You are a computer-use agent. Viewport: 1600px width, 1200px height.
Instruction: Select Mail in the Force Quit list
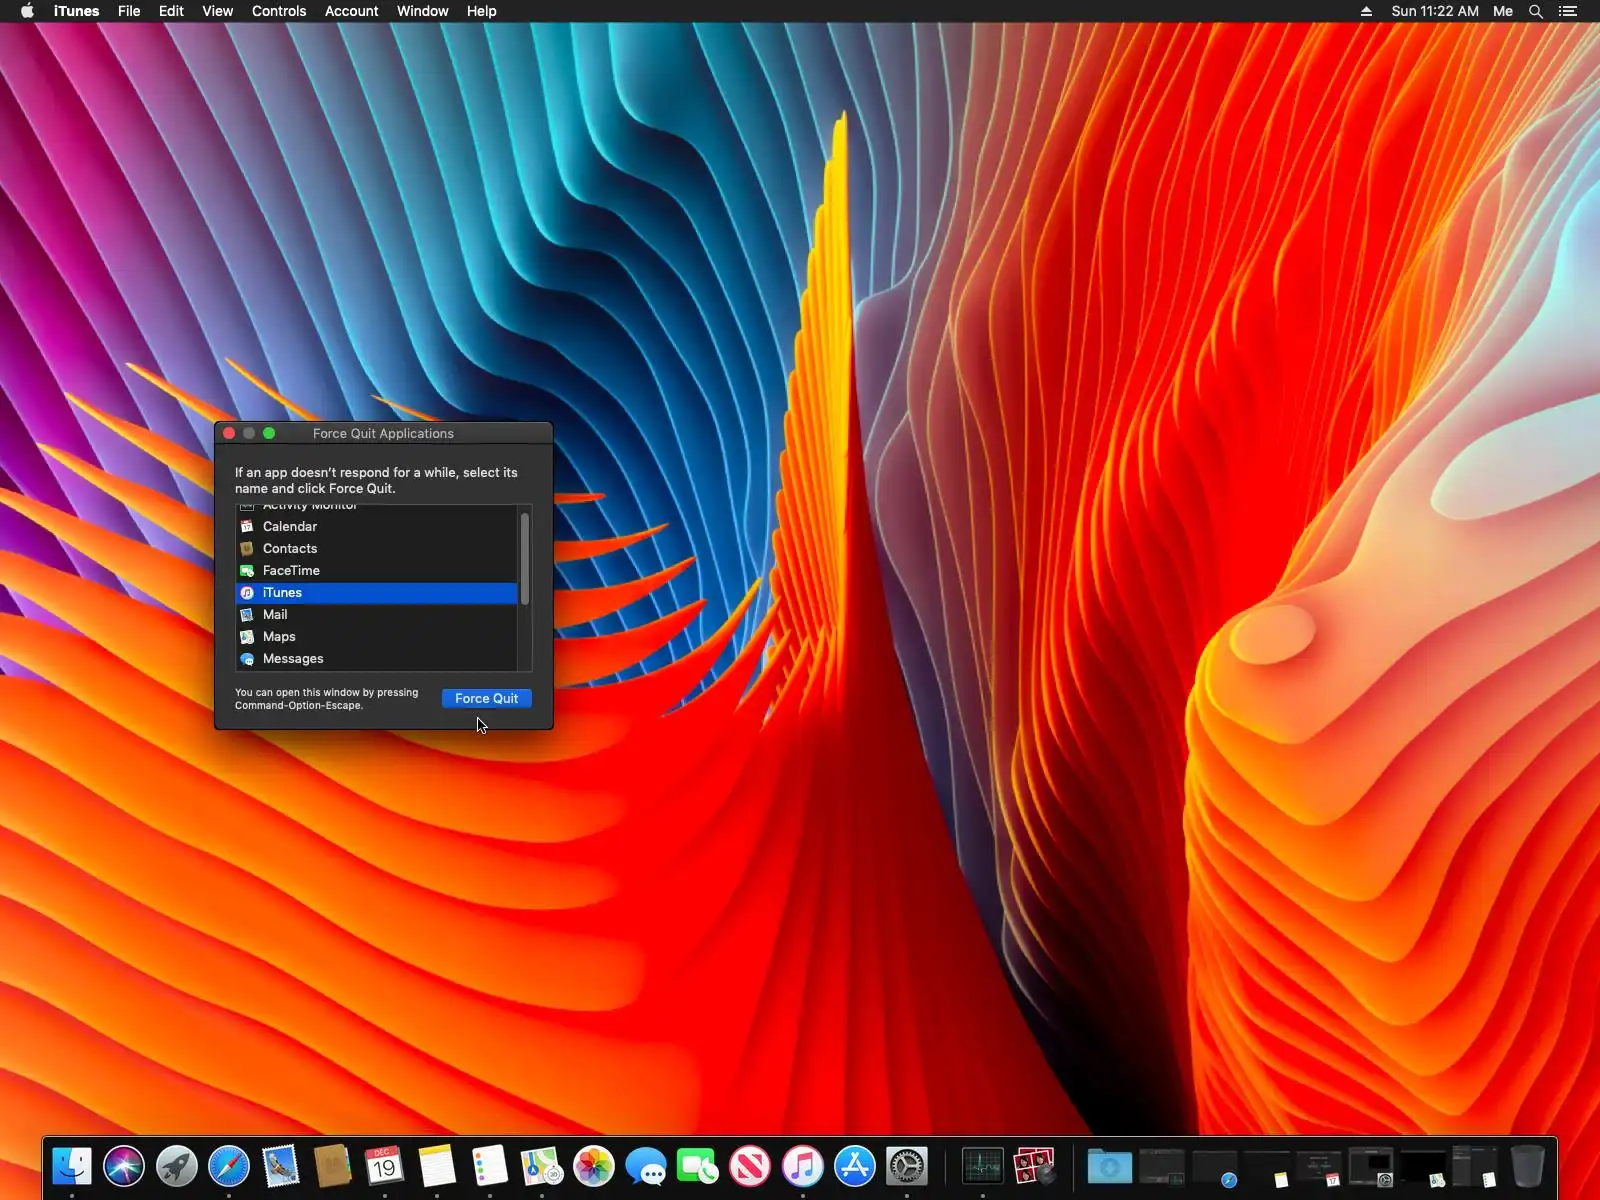pos(377,614)
